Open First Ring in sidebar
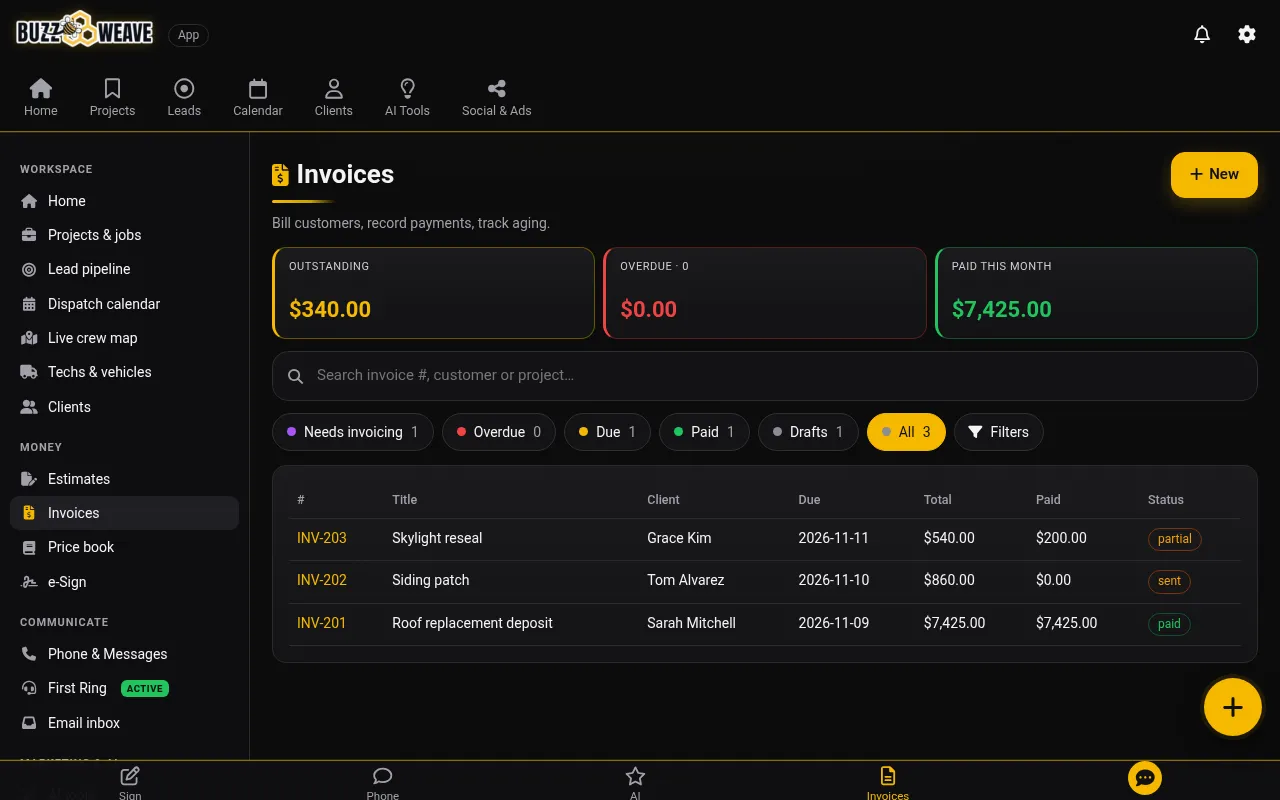The width and height of the screenshot is (1280, 800). point(124,688)
